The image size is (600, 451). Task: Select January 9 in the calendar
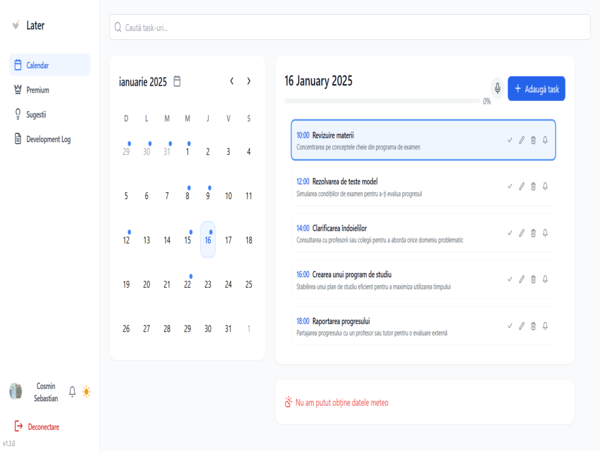pyautogui.click(x=208, y=195)
